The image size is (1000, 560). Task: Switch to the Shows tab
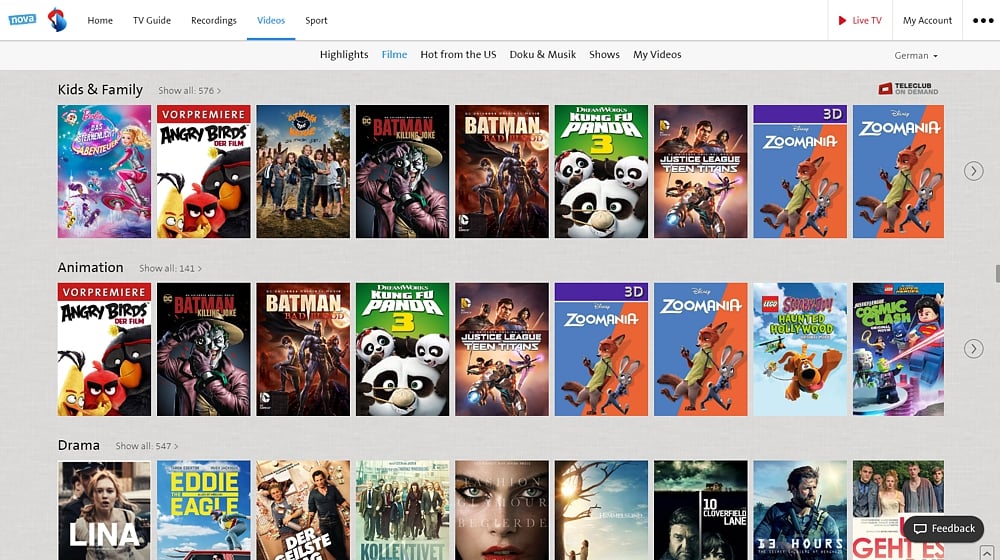[x=605, y=55]
